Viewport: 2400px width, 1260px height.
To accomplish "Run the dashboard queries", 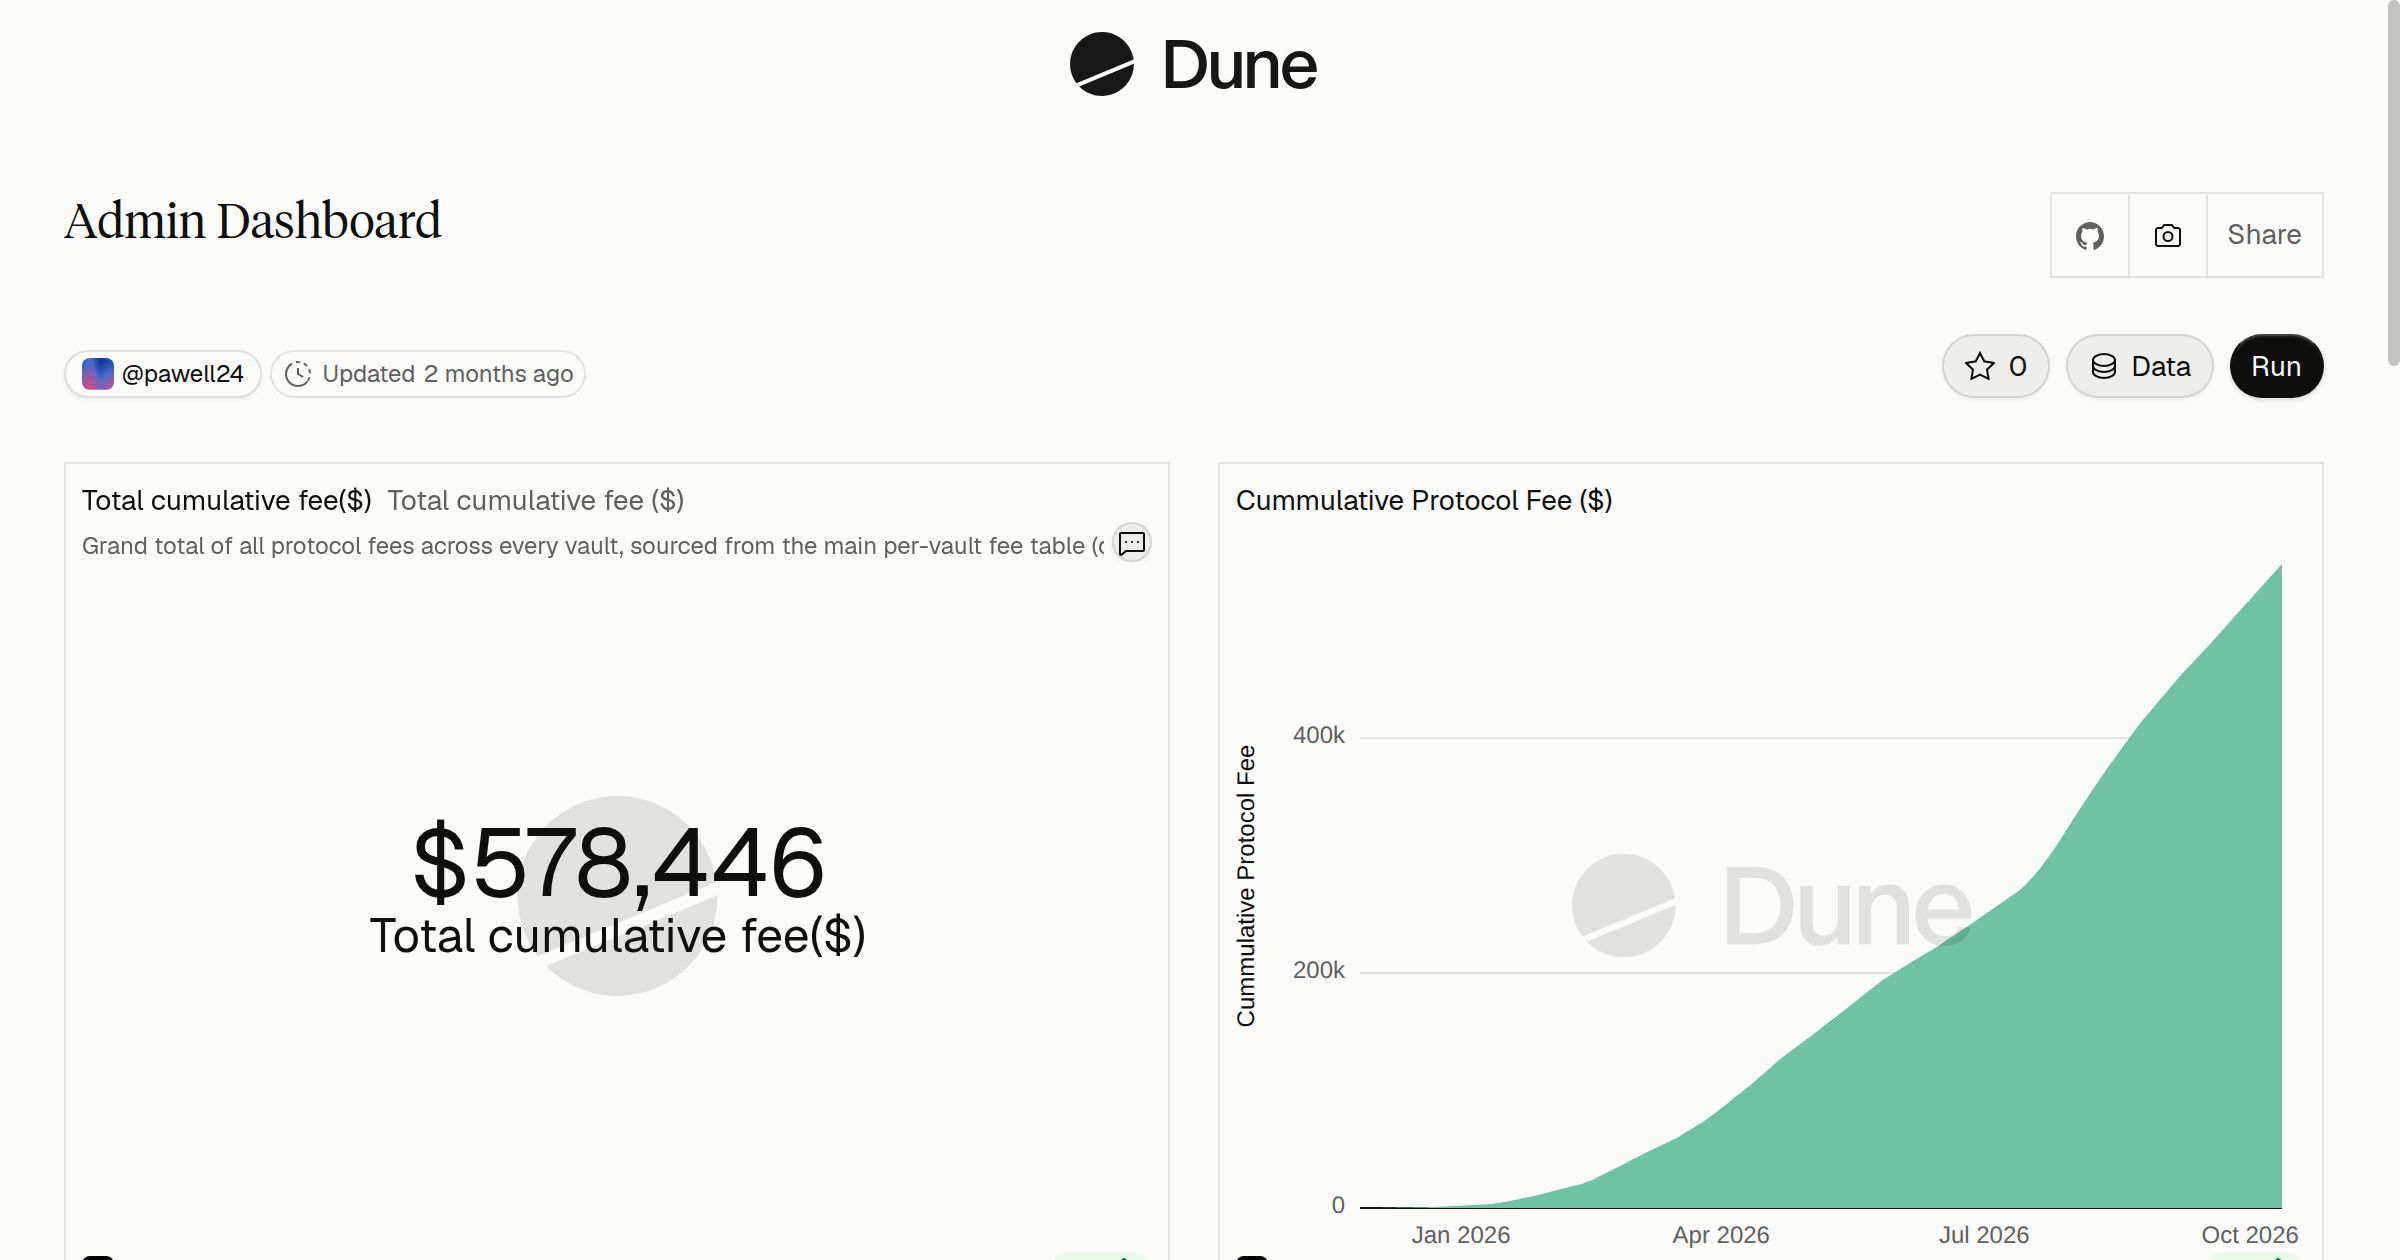I will [x=2276, y=367].
